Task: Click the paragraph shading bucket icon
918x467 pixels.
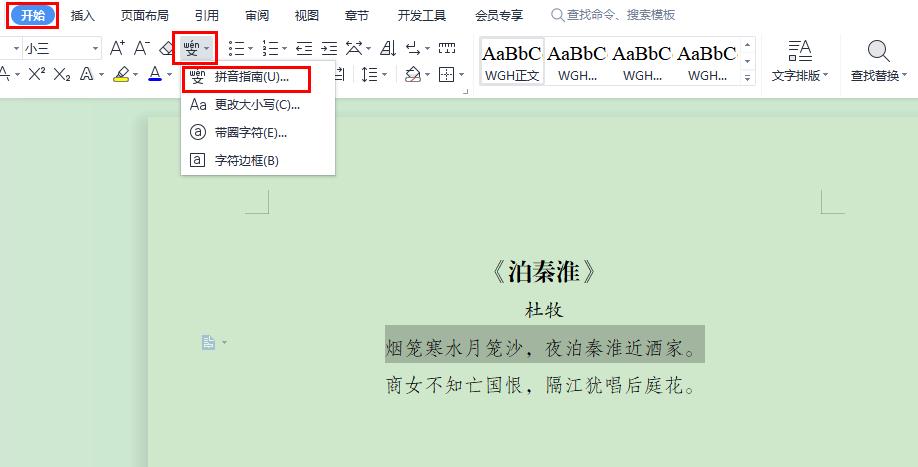Action: 413,74
